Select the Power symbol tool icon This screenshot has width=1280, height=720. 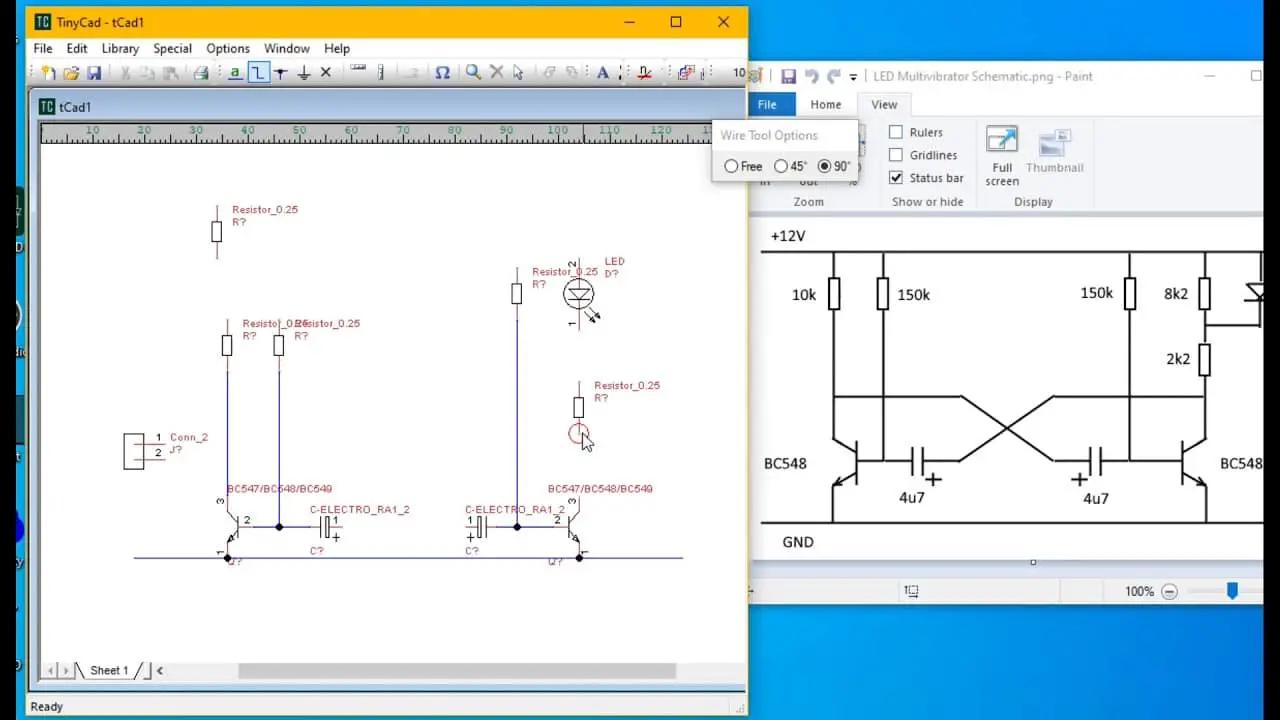point(281,72)
